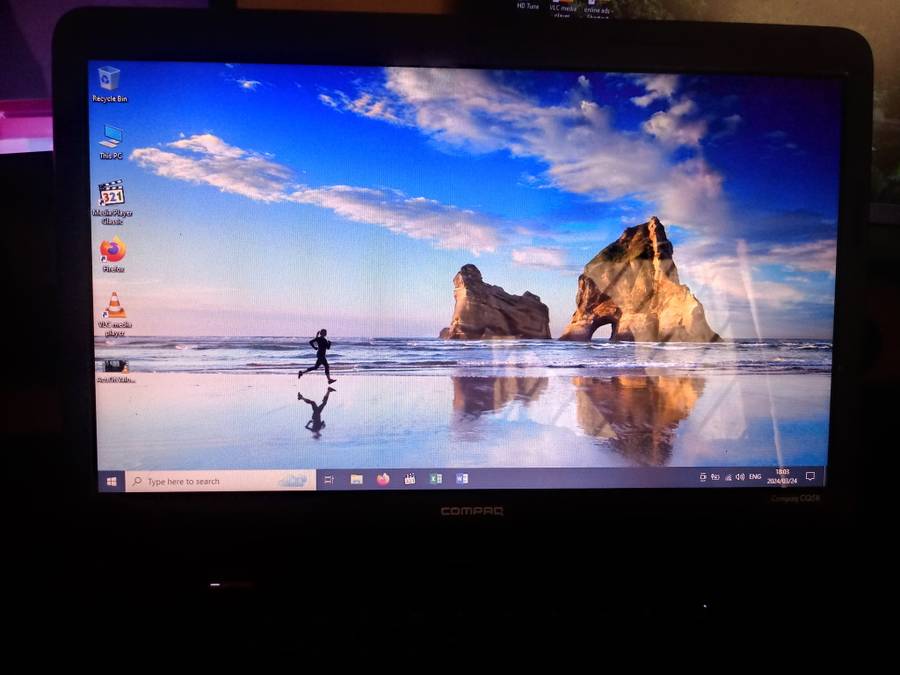Viewport: 900px width, 675px height.
Task: Open the clapperboard media app in taskbar
Action: tap(409, 479)
